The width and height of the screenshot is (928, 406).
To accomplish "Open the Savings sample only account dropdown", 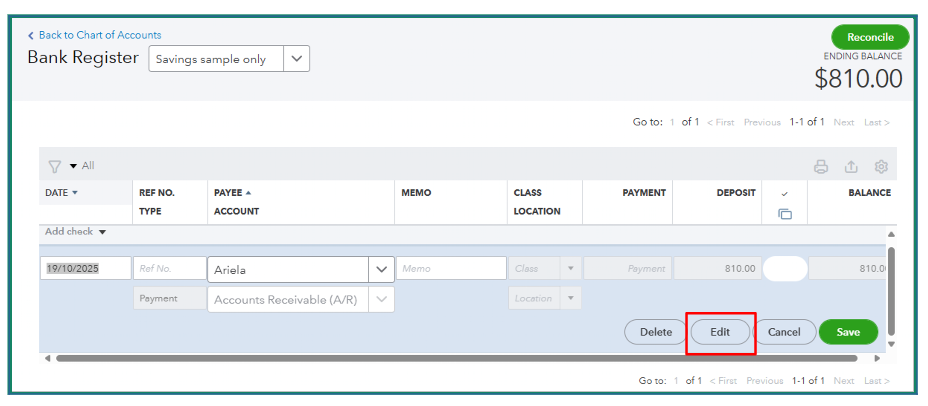I will click(296, 59).
